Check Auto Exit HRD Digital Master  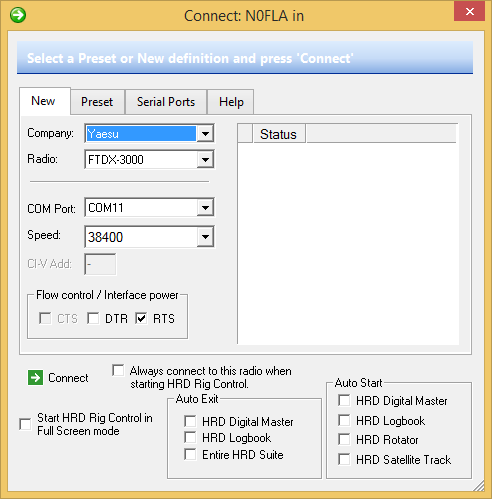[190, 421]
